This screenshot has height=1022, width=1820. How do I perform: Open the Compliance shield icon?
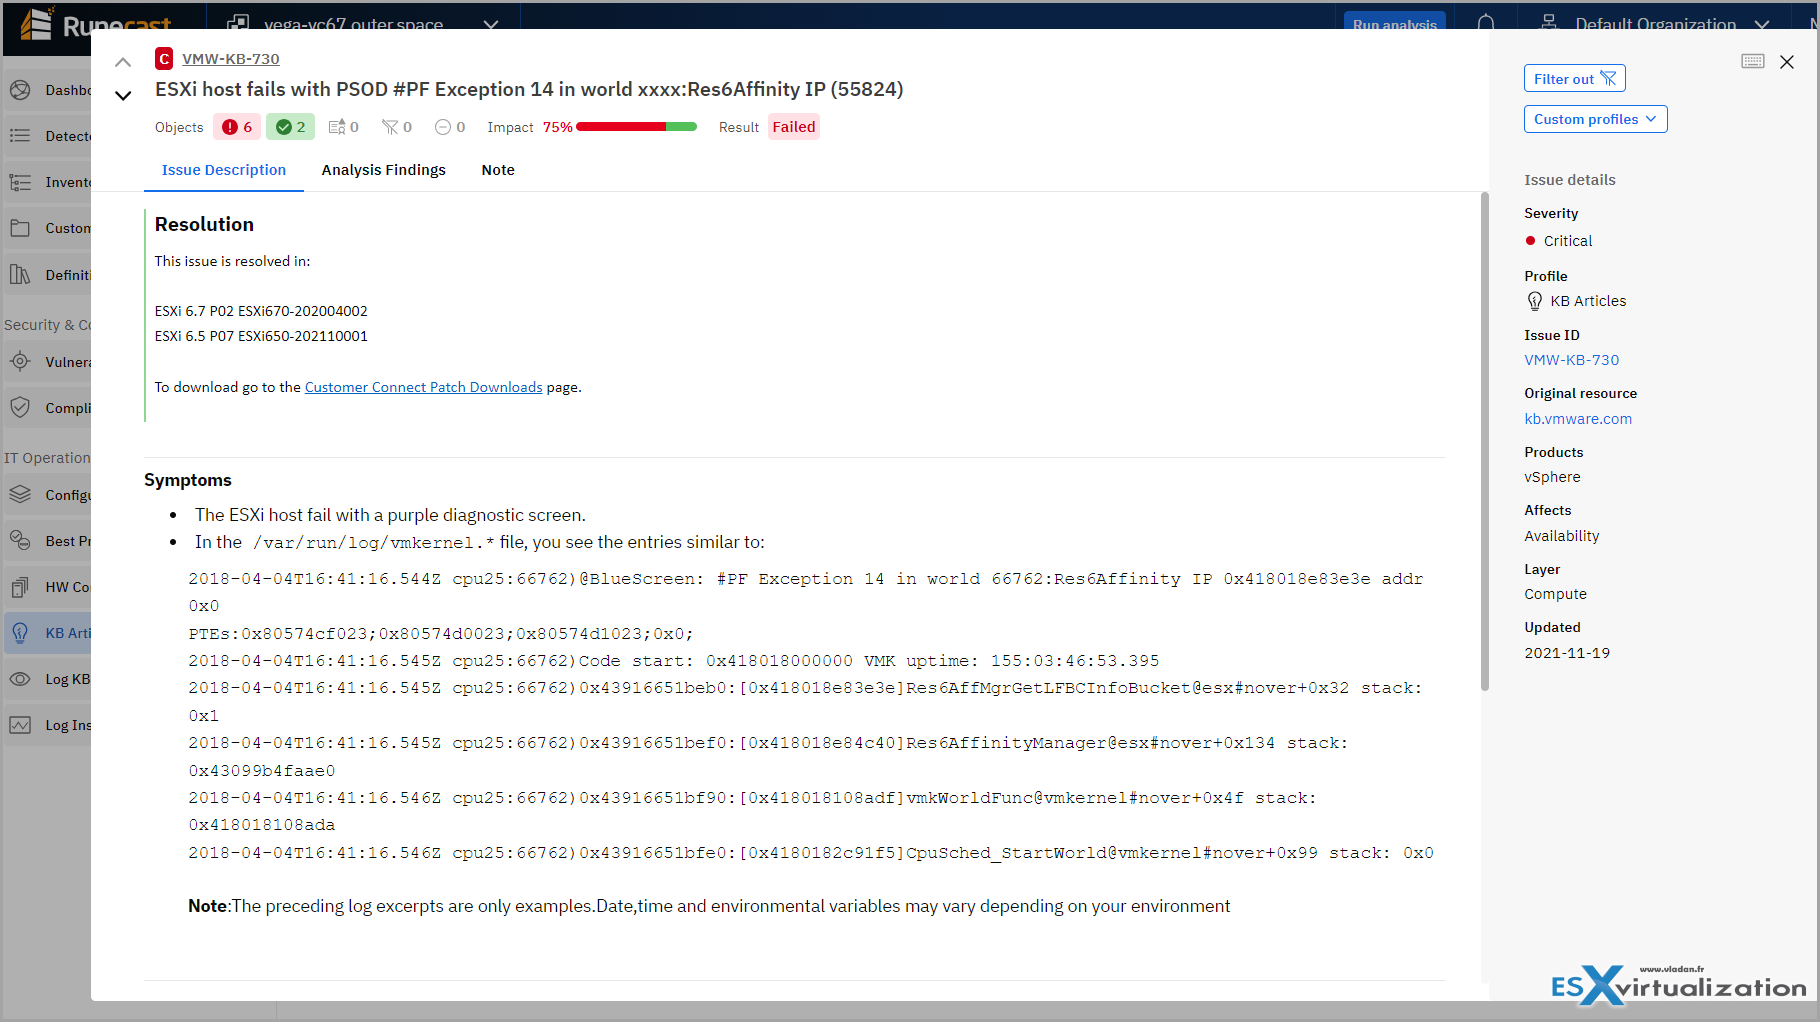coord(20,408)
